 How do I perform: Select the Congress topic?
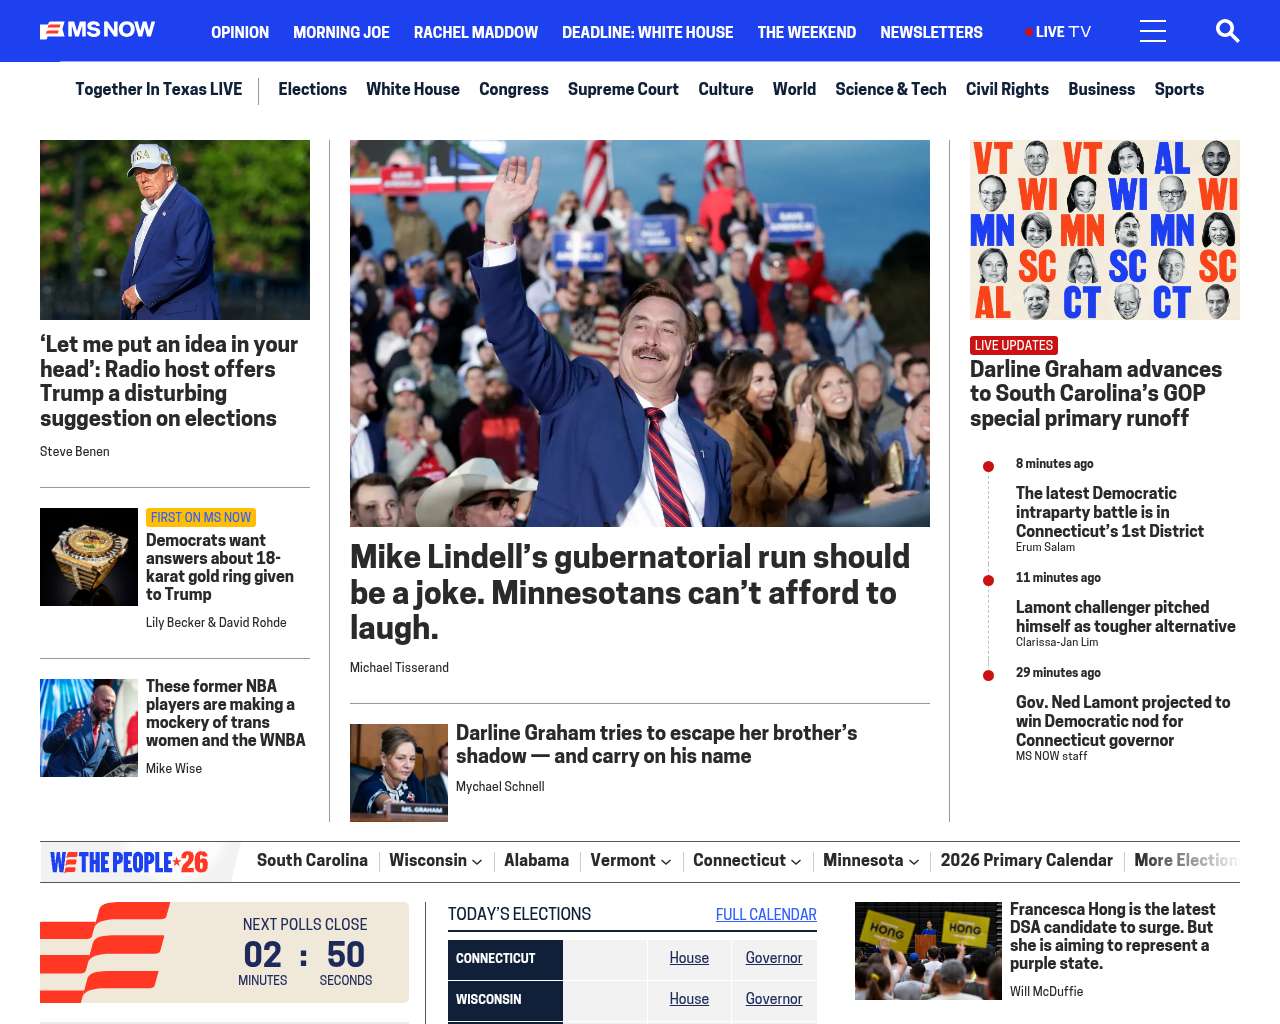[514, 89]
